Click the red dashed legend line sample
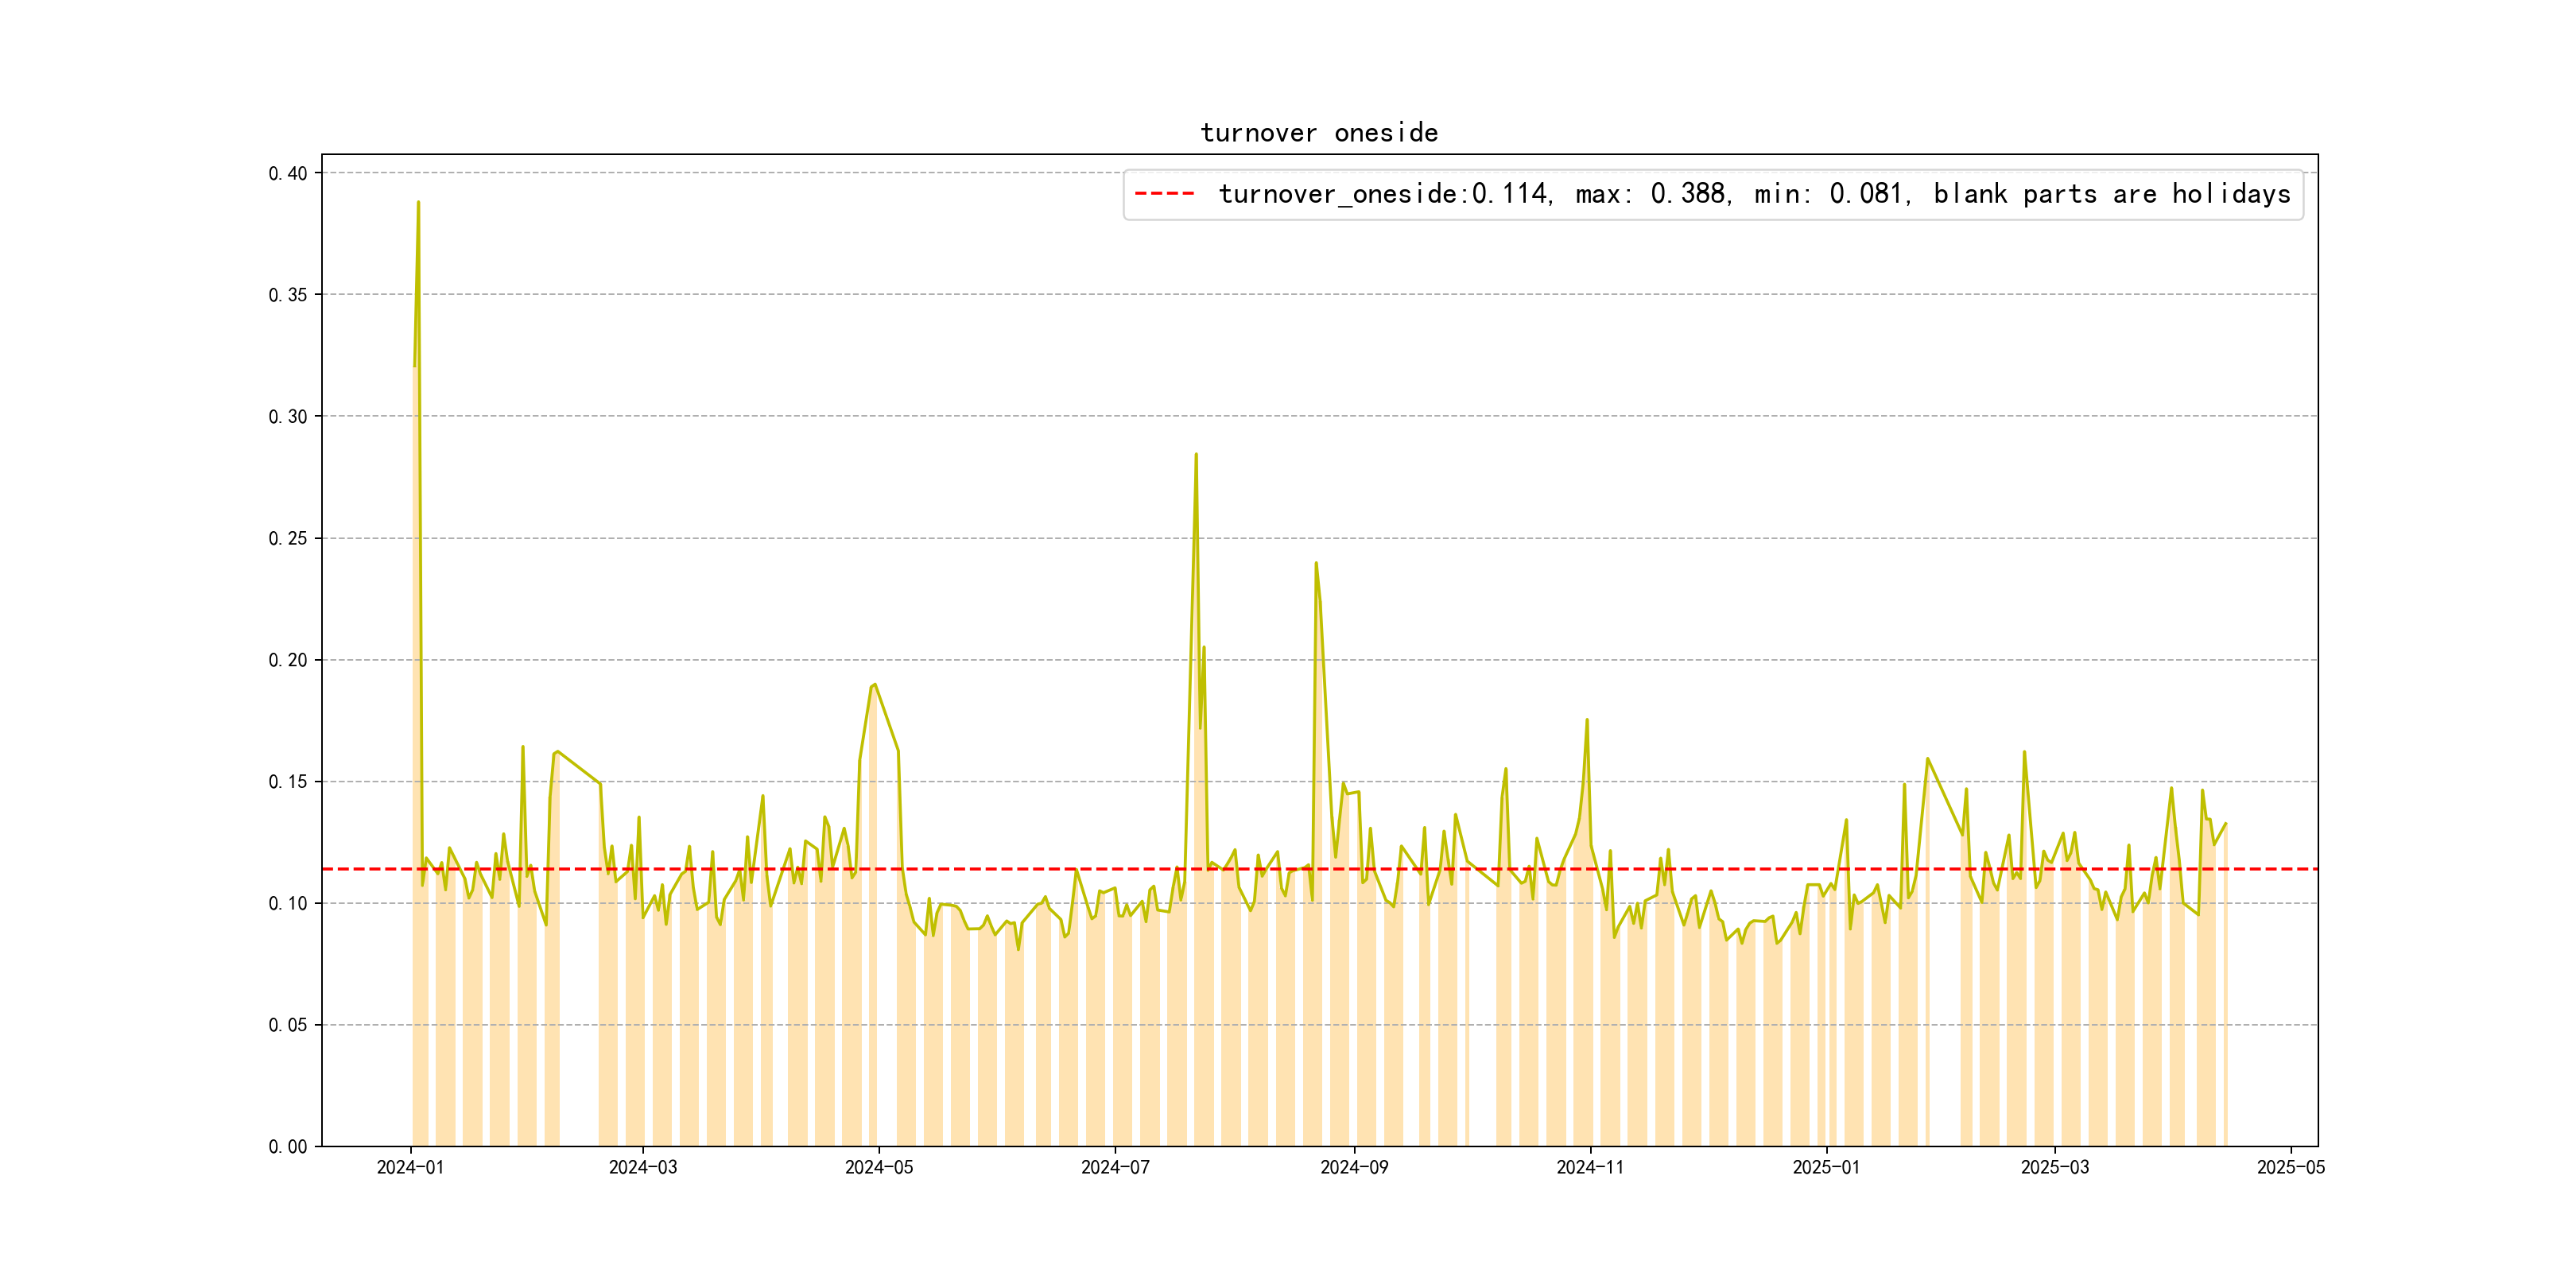The width and height of the screenshot is (2576, 1288). (x=1164, y=194)
